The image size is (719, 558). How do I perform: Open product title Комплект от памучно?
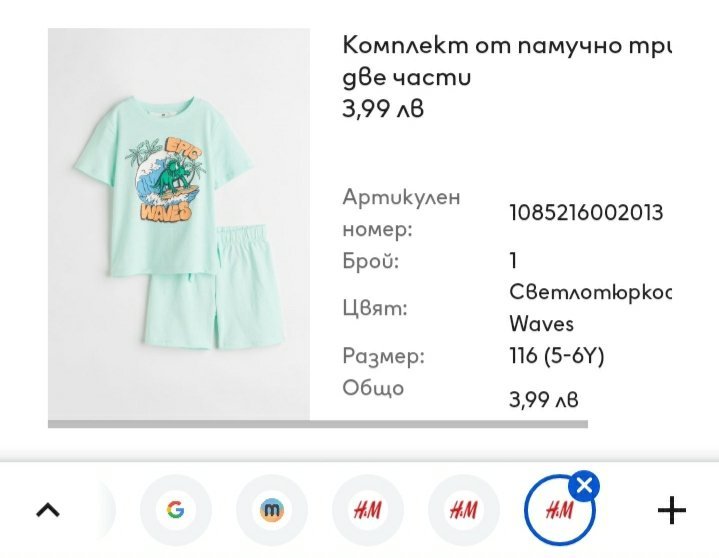tap(507, 61)
